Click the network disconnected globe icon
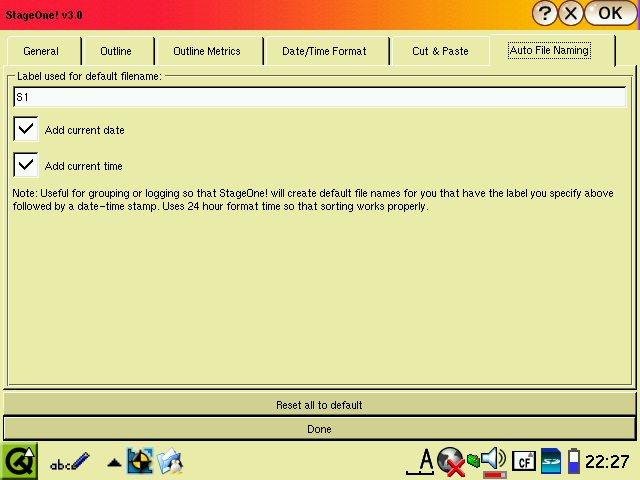 pos(452,461)
